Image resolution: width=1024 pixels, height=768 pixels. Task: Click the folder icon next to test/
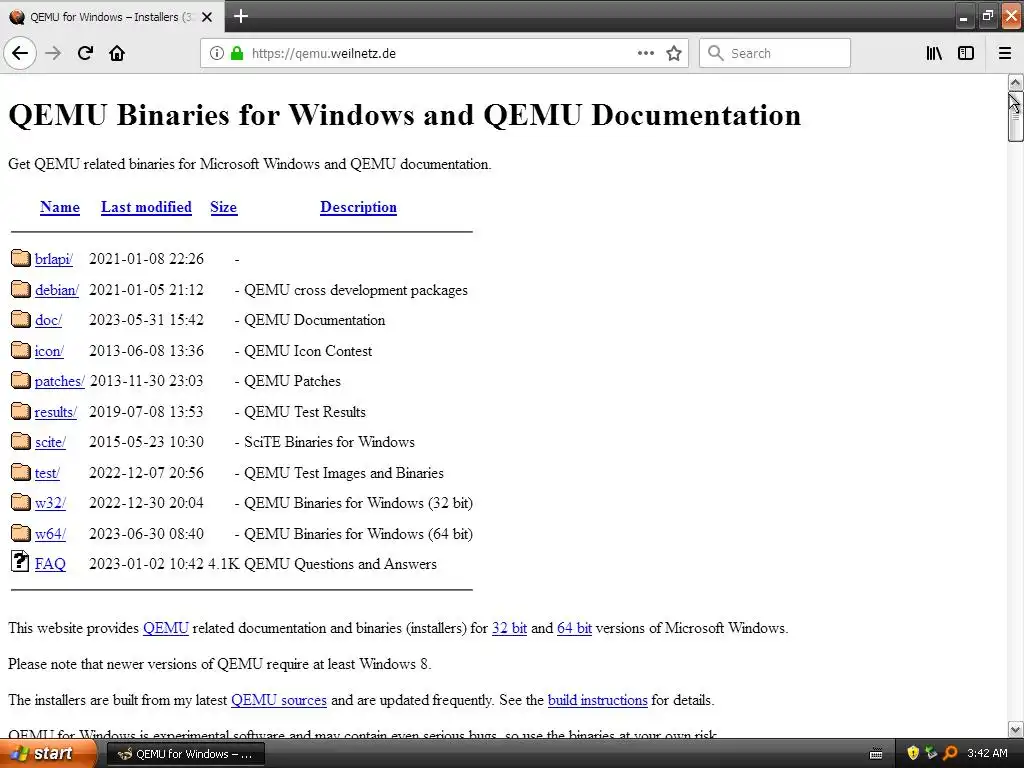pos(21,472)
